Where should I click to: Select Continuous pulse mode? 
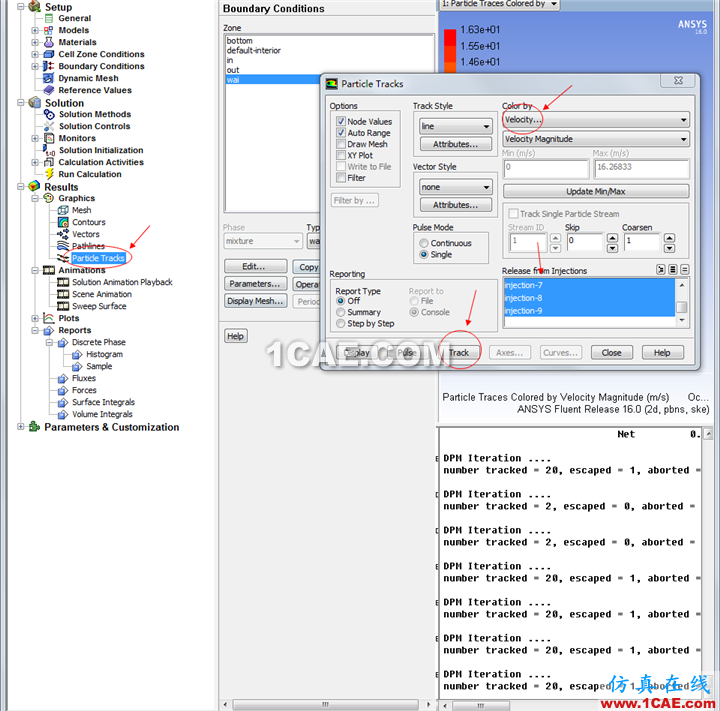[x=423, y=243]
